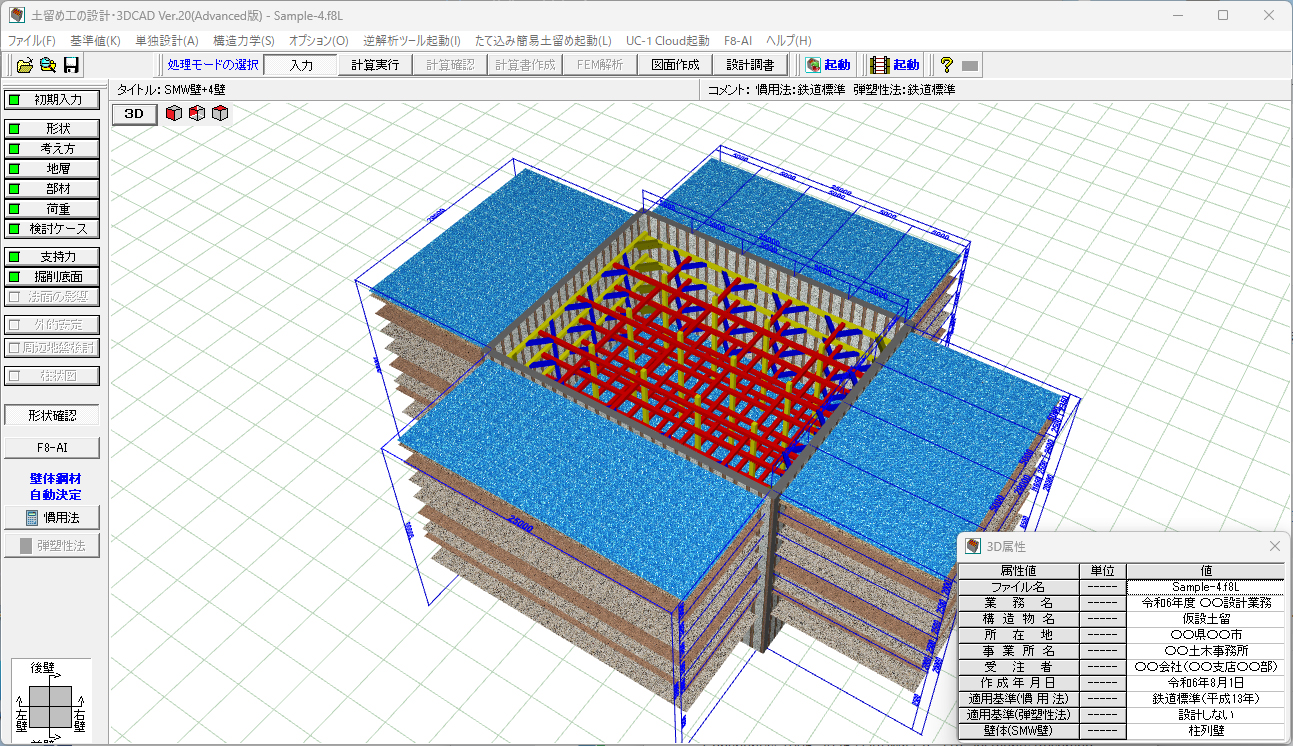Click the F8-AI sidebar button
The image size is (1293, 746).
click(52, 447)
